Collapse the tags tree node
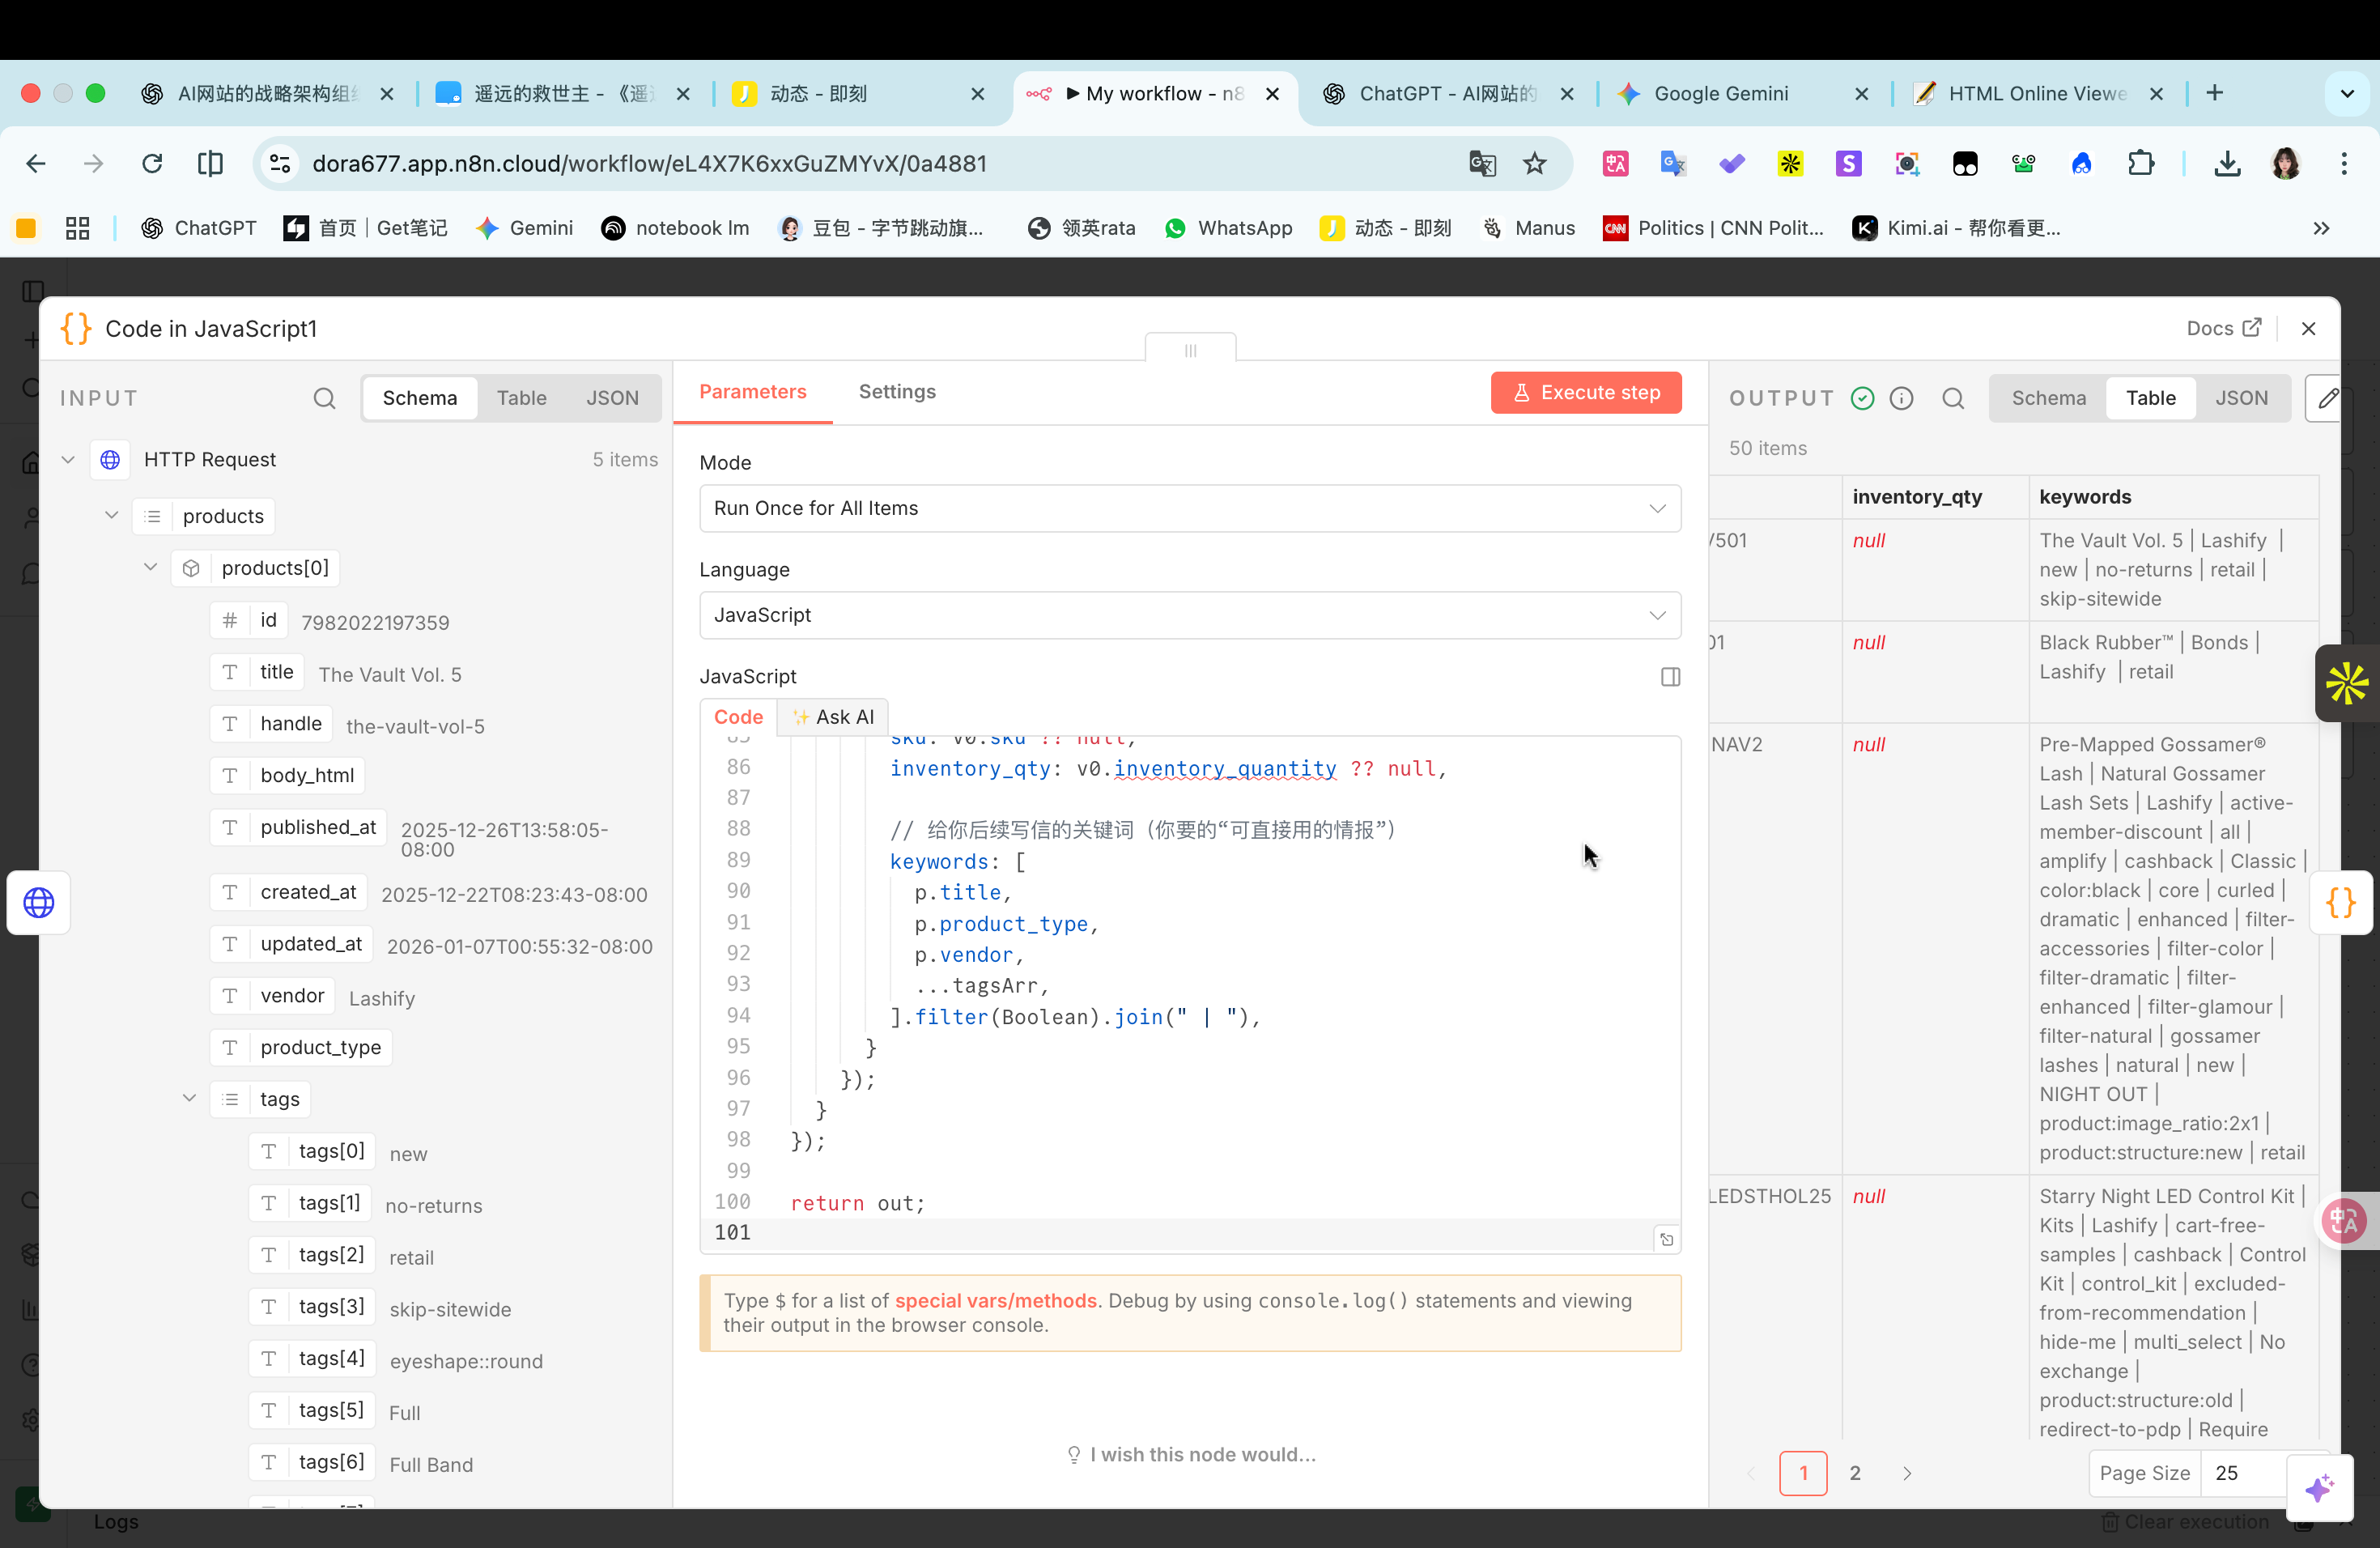Viewport: 2380px width, 1548px height. pyautogui.click(x=189, y=1098)
